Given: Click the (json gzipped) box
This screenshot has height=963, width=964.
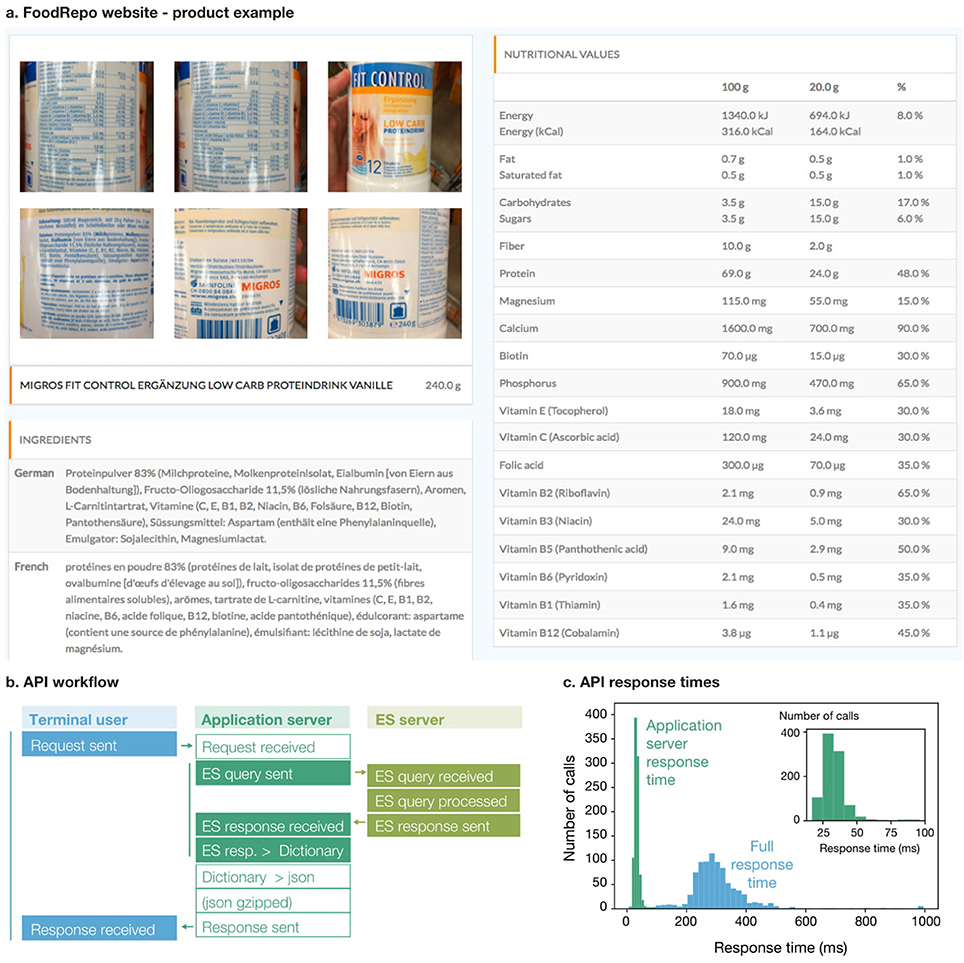Looking at the screenshot, I should 273,902.
